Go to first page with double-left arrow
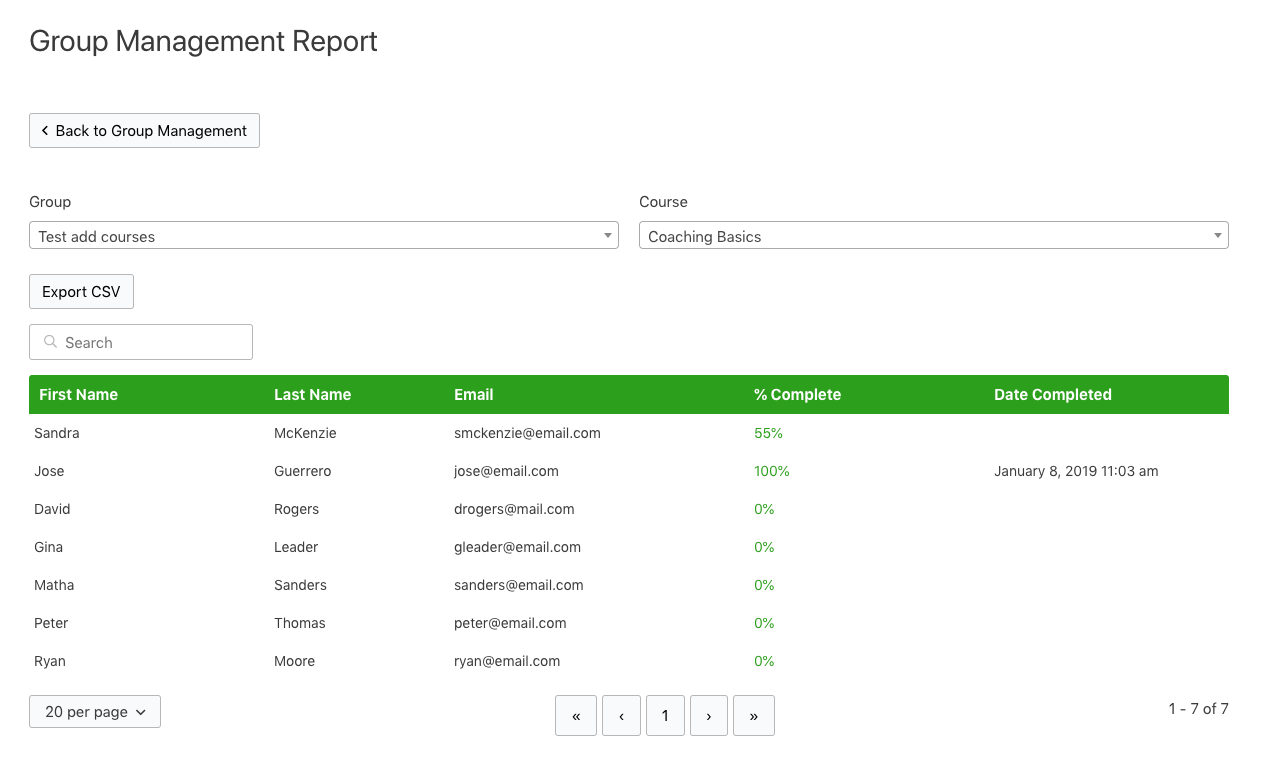Viewport: 1265px width, 770px height. click(x=576, y=716)
